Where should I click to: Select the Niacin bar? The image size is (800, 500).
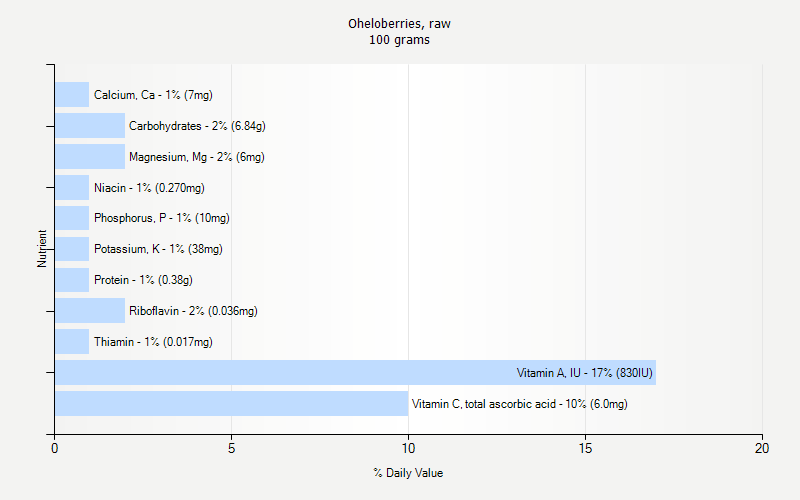click(72, 187)
